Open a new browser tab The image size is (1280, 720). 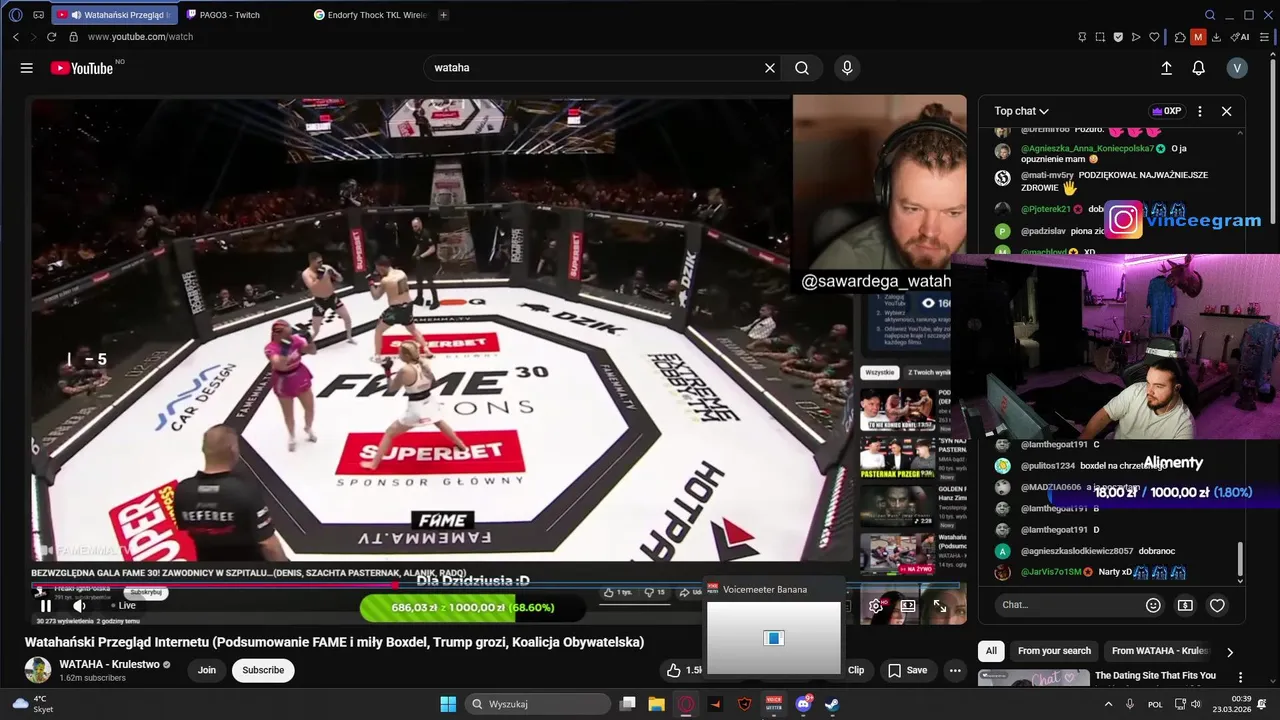pyautogui.click(x=443, y=15)
